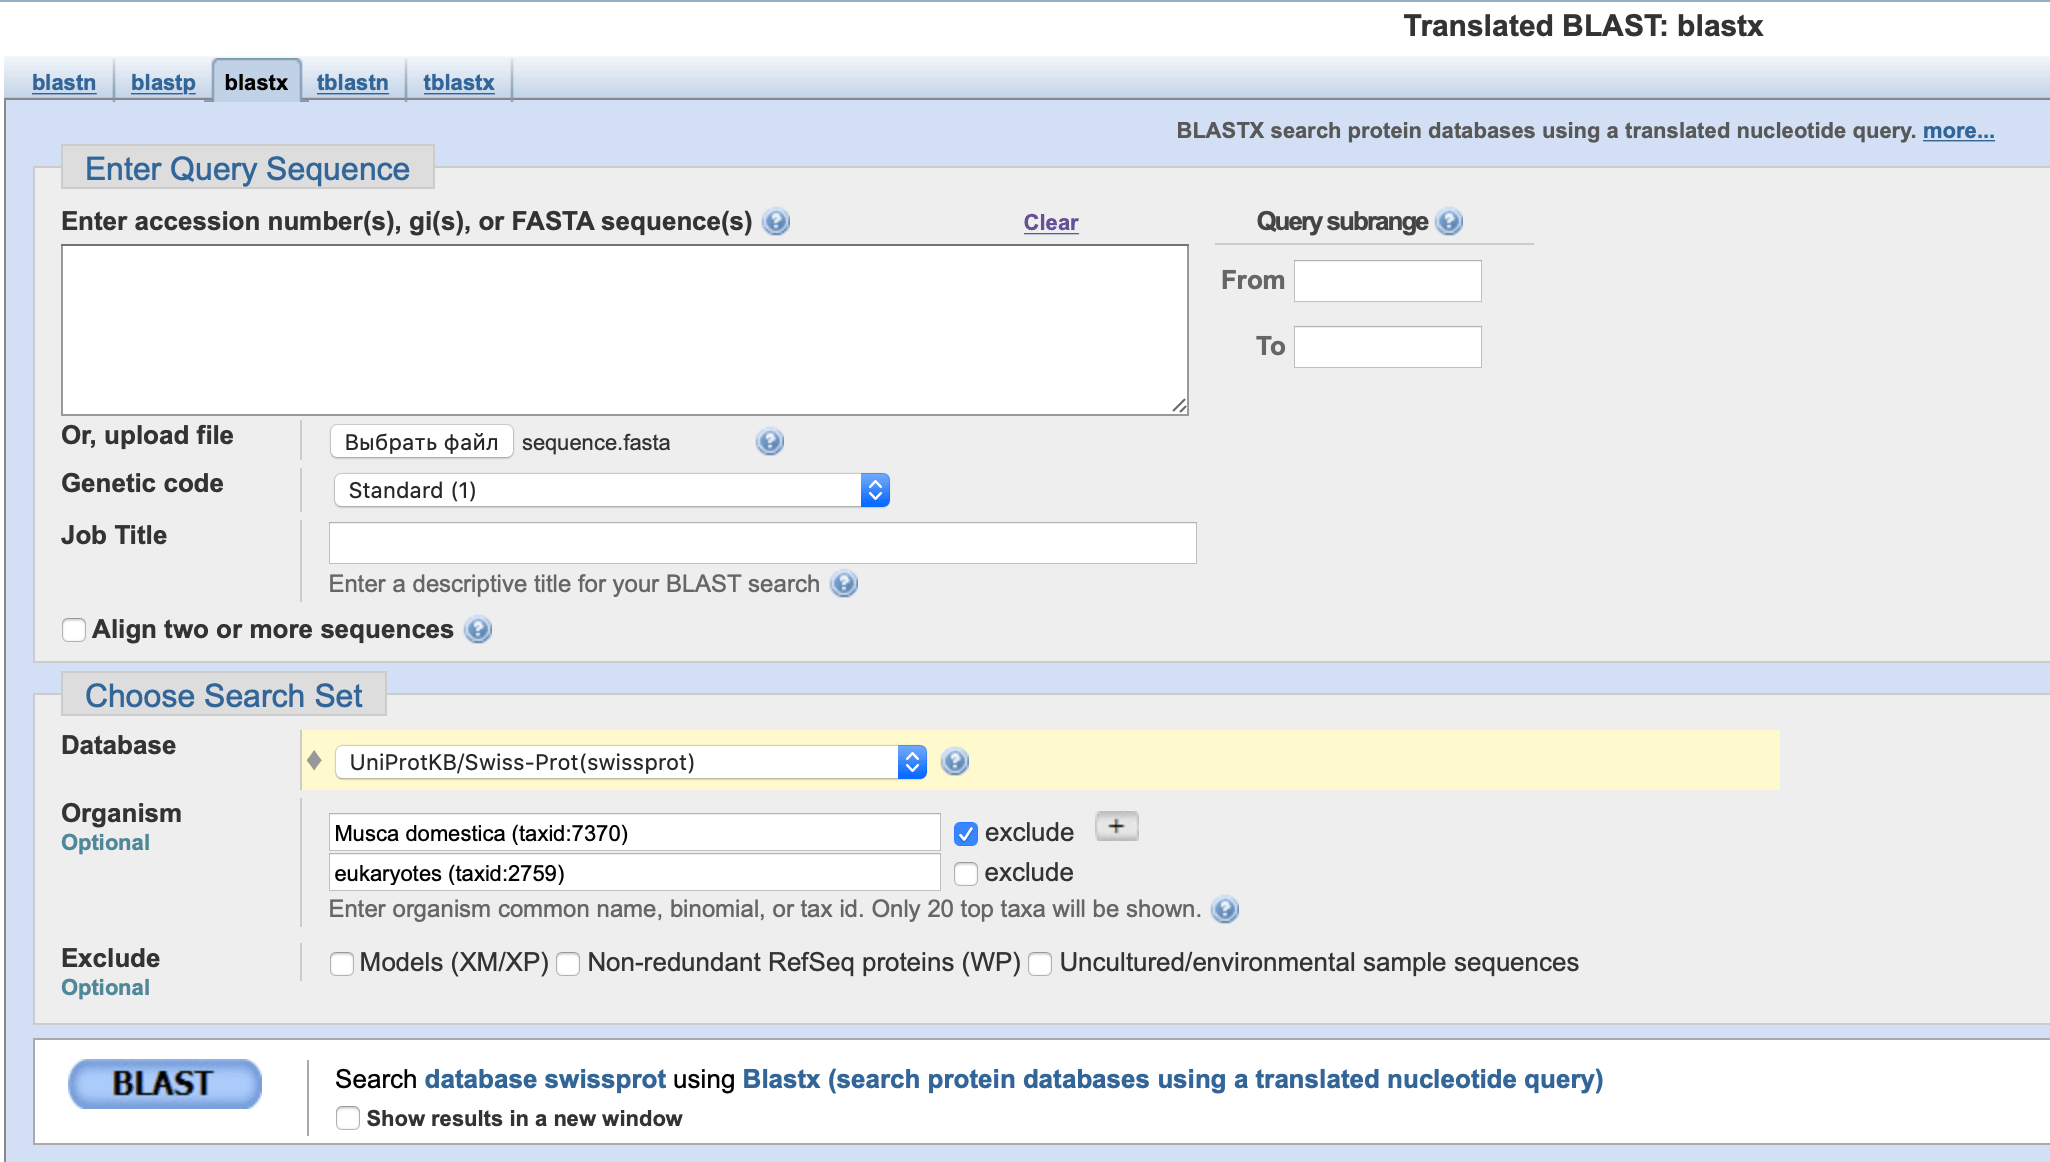
Task: Uncheck exclude for Musca domestica
Action: pos(966,833)
